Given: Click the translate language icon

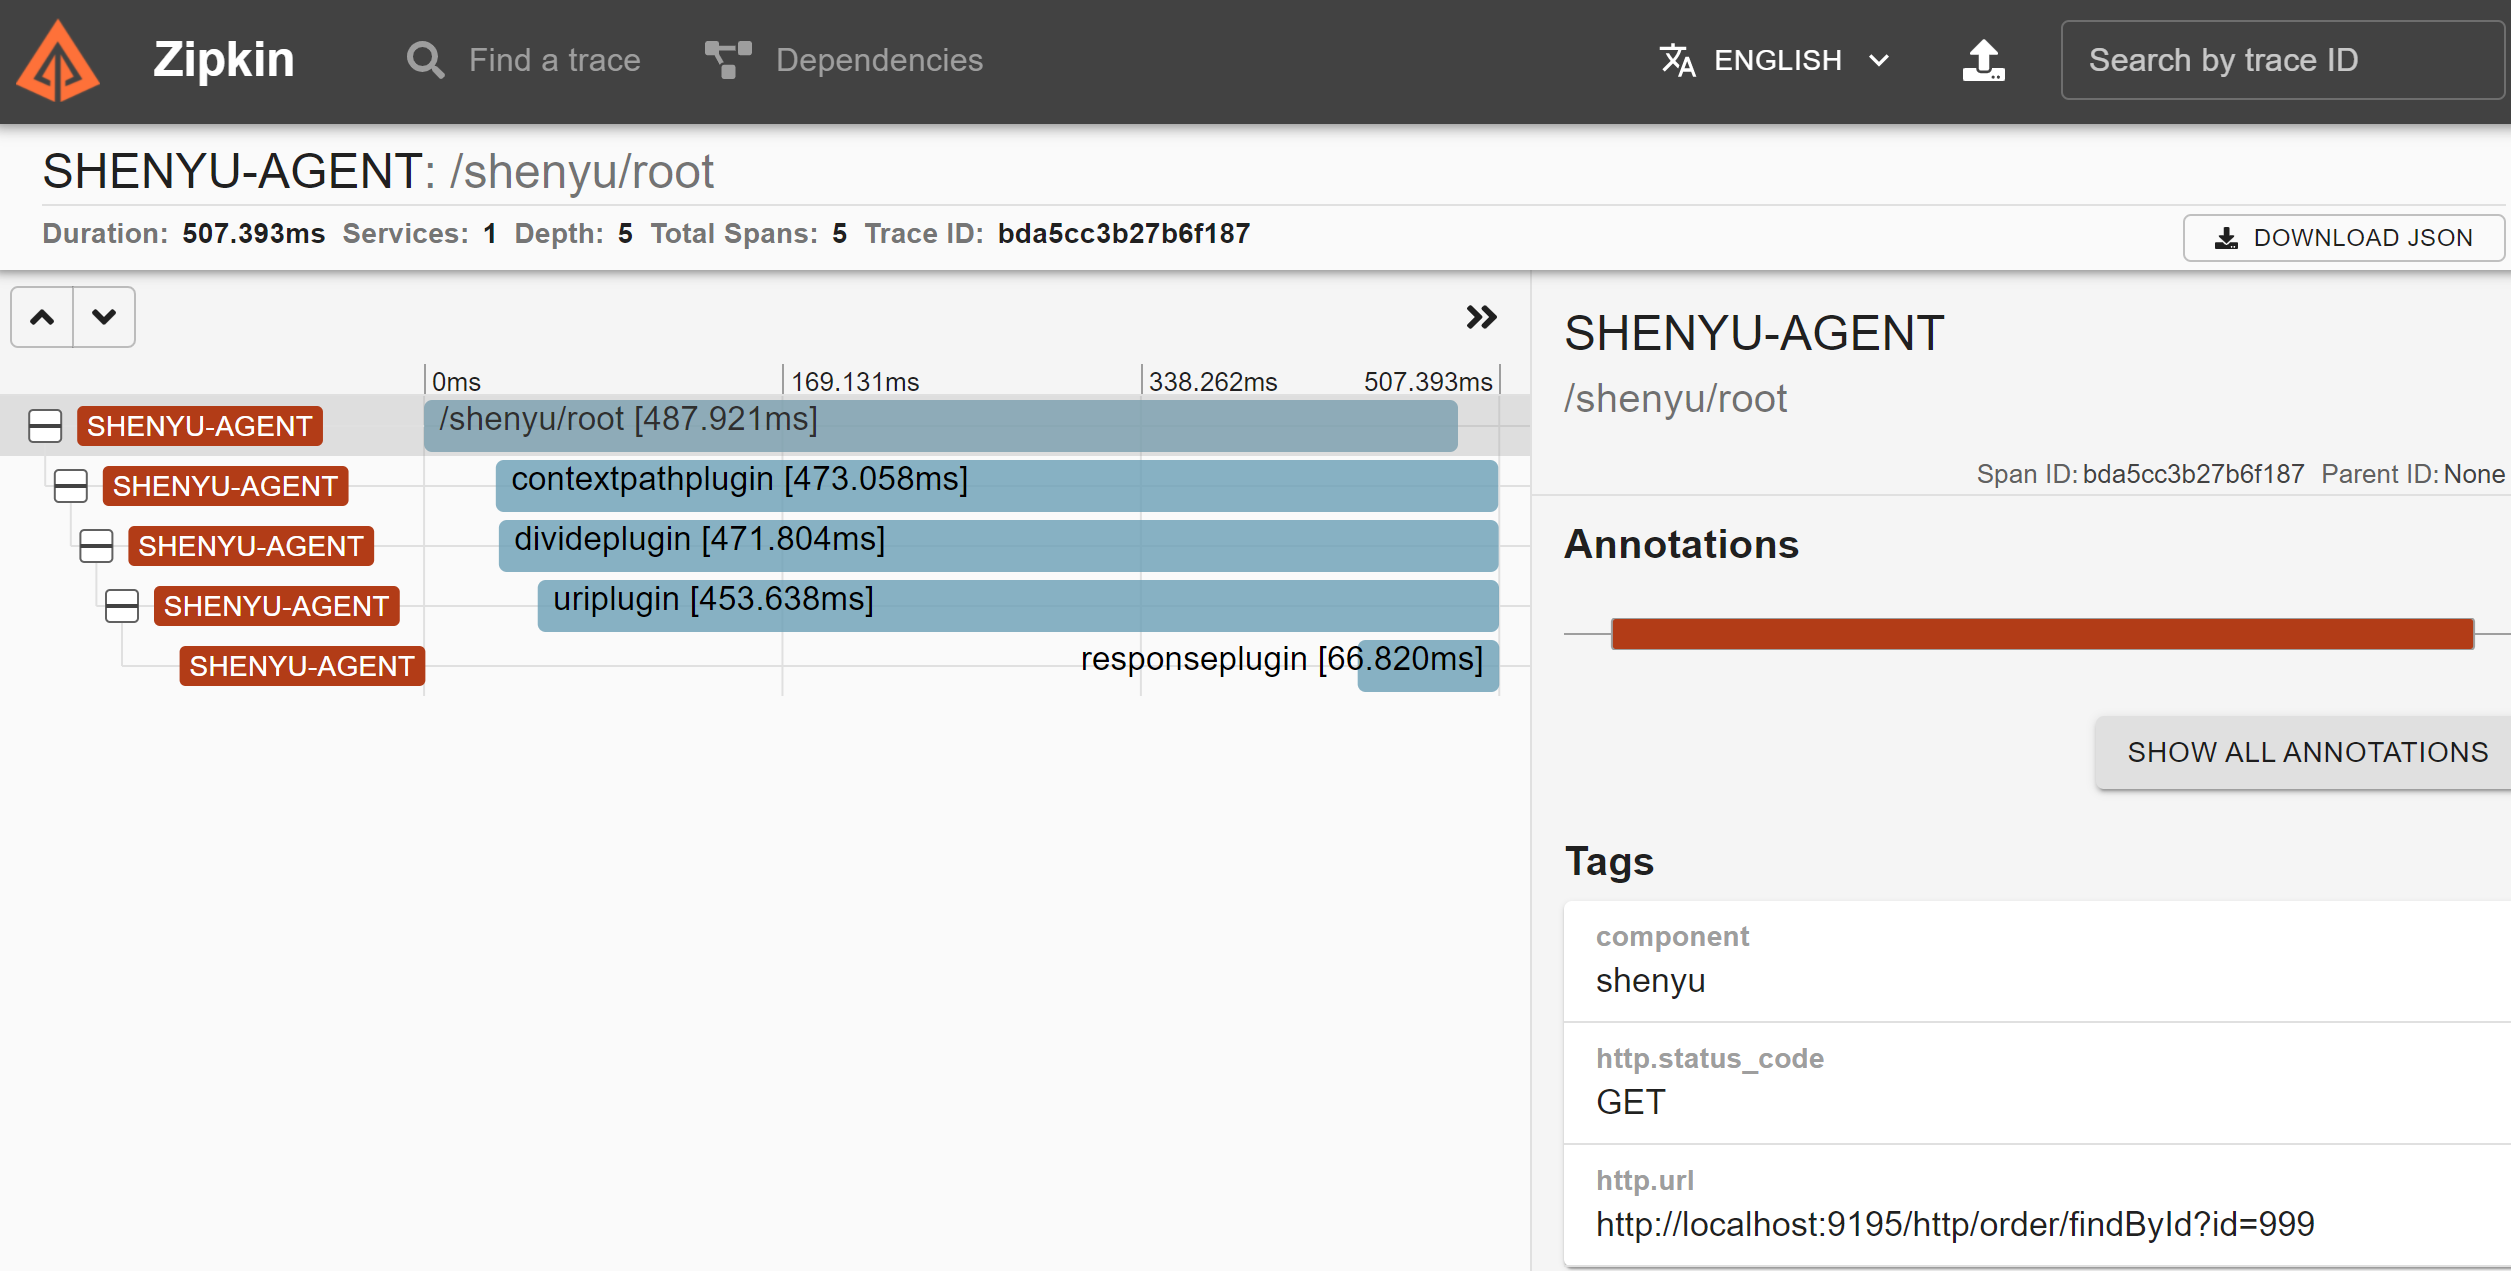Looking at the screenshot, I should (1677, 60).
